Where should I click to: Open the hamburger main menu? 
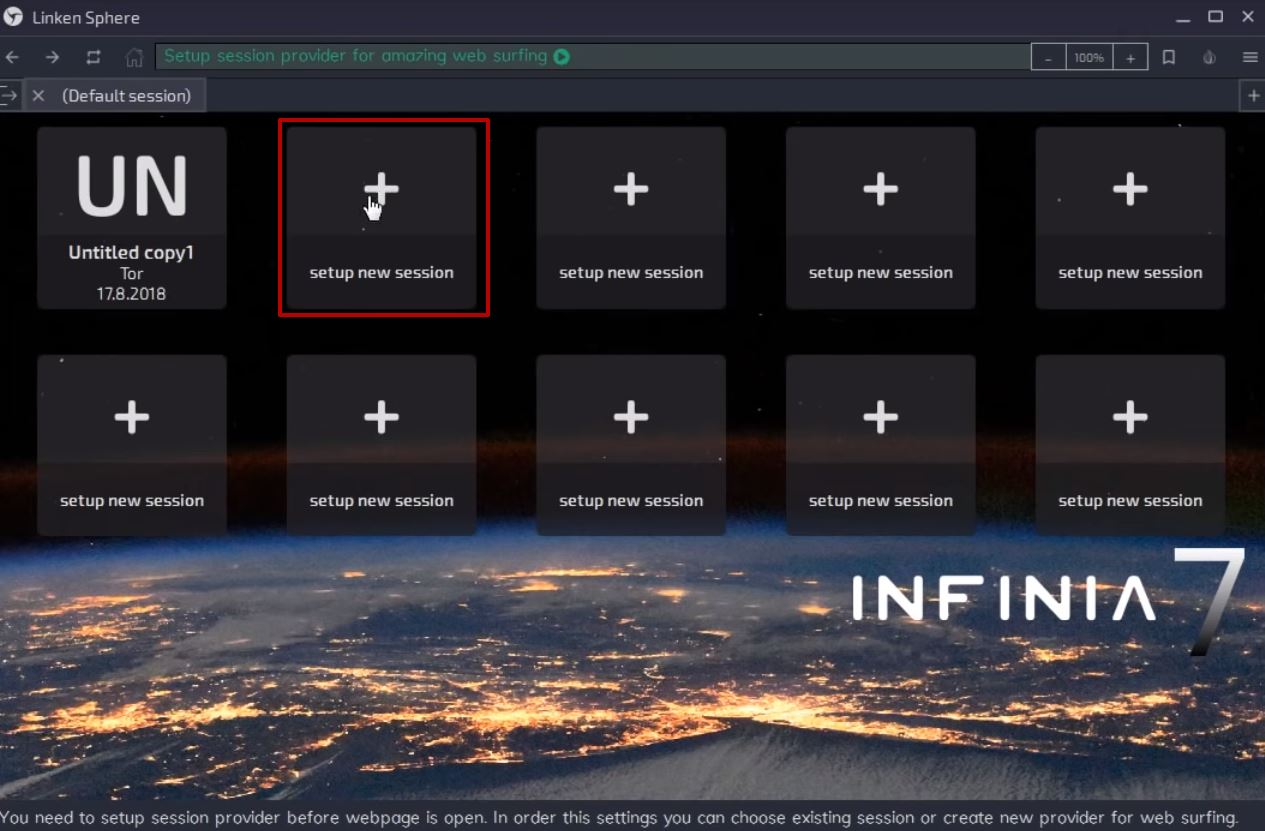[x=1250, y=57]
